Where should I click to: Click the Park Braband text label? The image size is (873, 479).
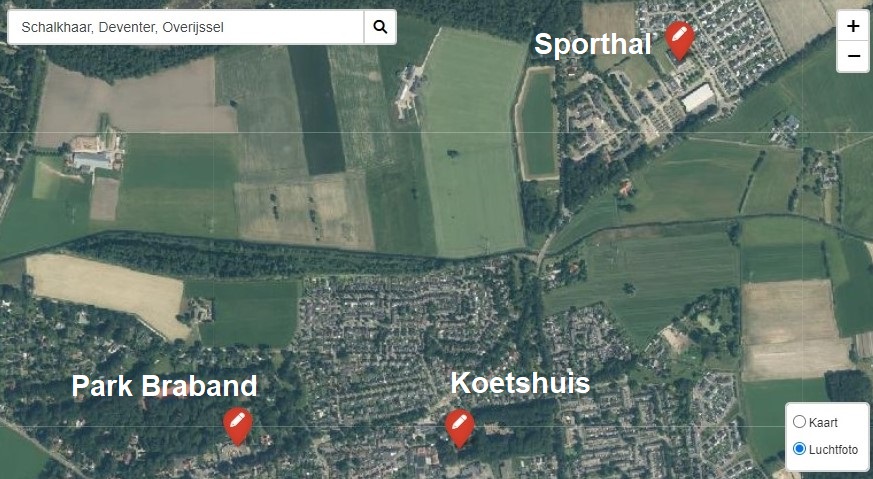(x=164, y=385)
